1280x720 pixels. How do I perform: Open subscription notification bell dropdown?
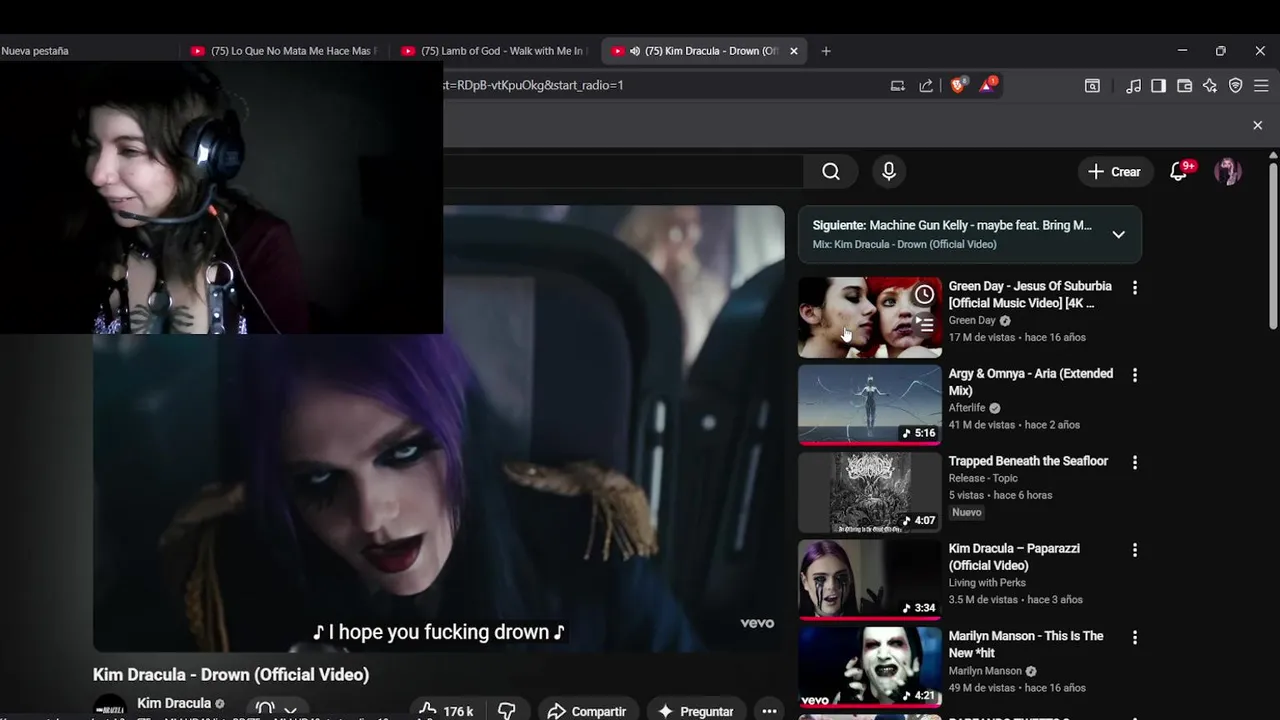pyautogui.click(x=276, y=709)
